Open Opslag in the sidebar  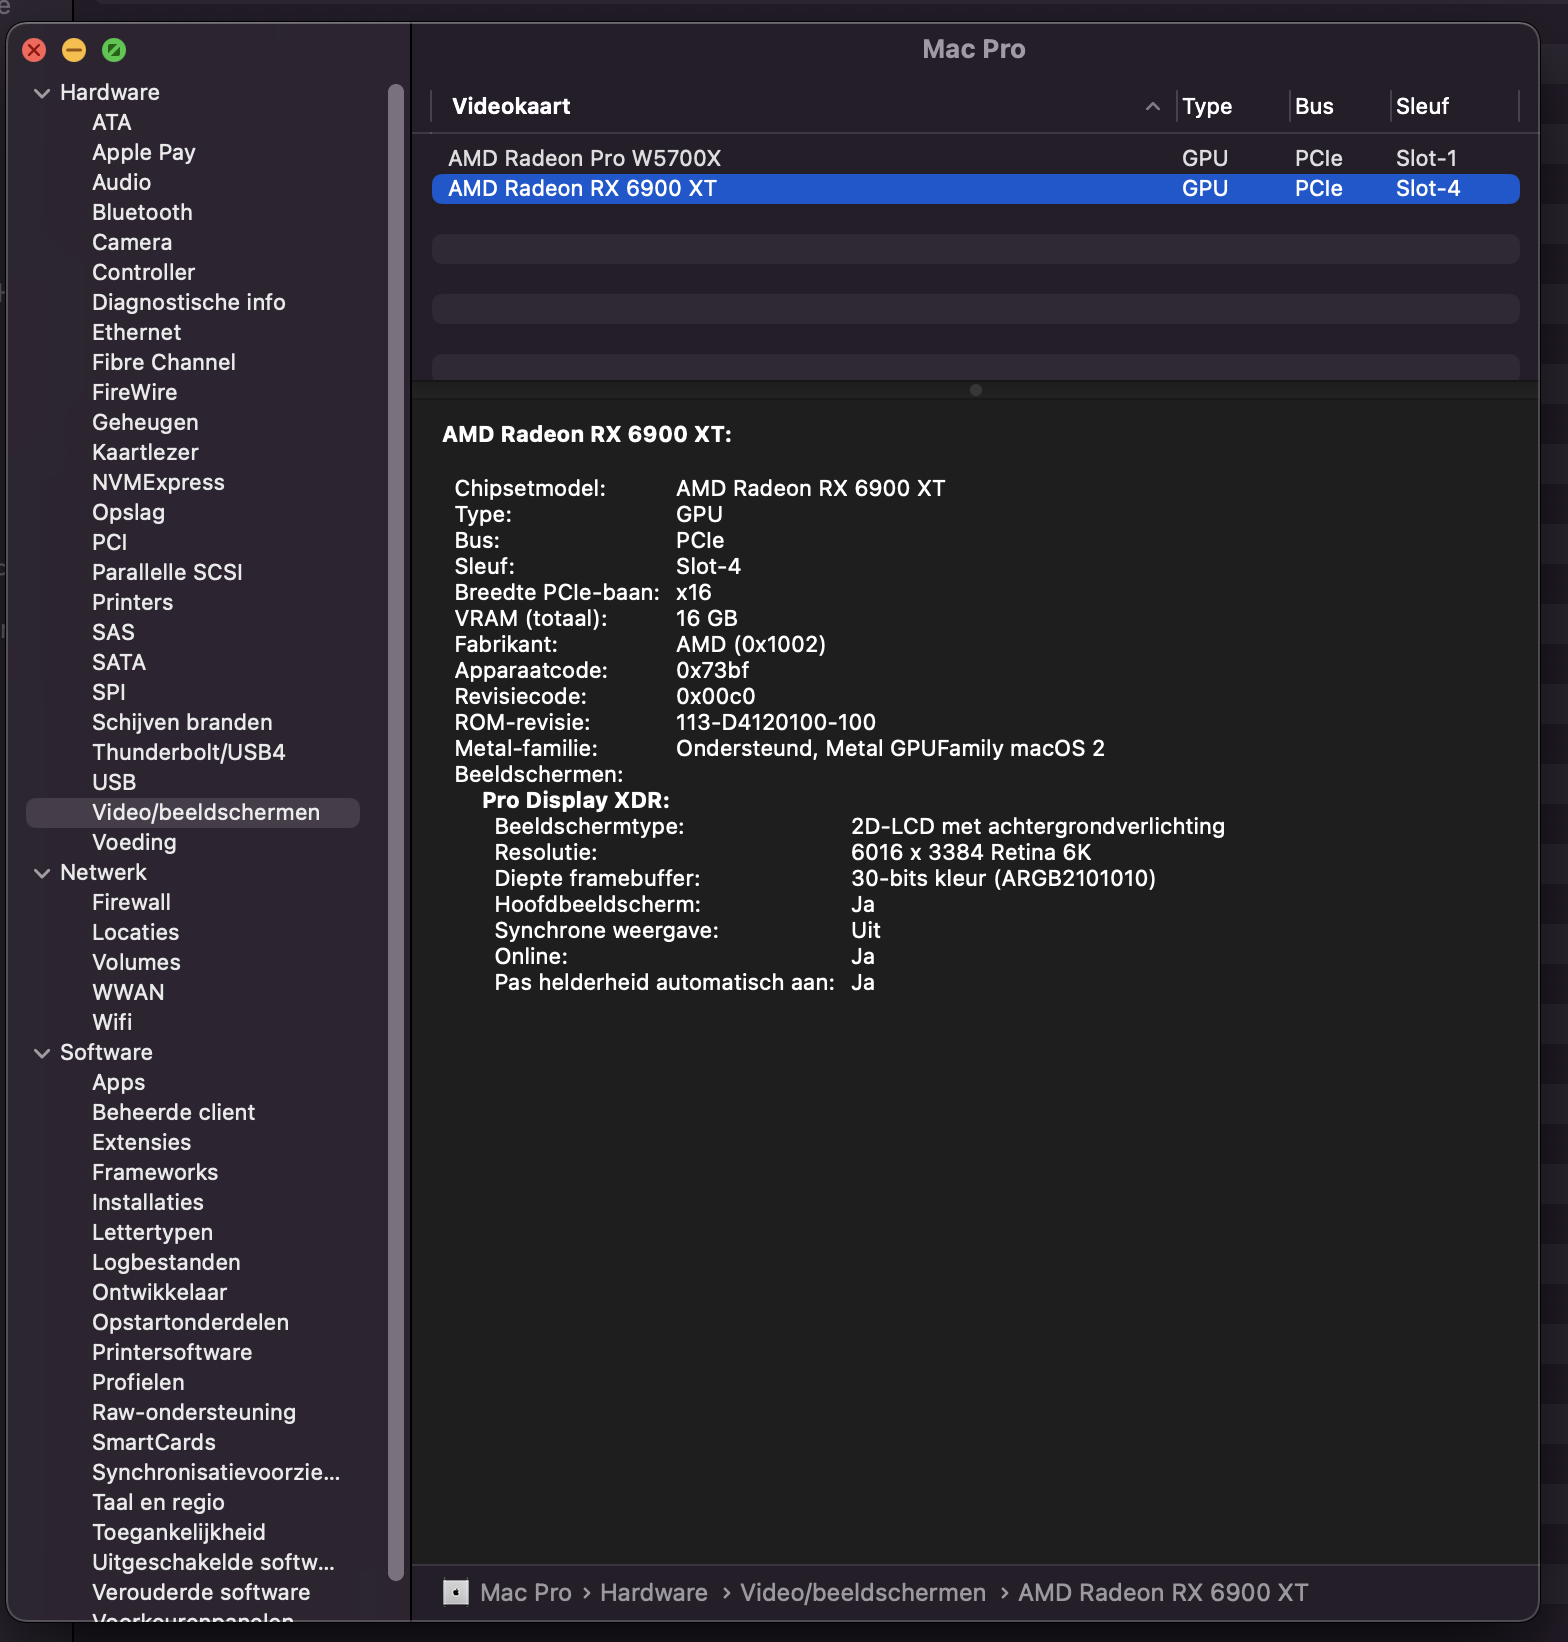[129, 512]
